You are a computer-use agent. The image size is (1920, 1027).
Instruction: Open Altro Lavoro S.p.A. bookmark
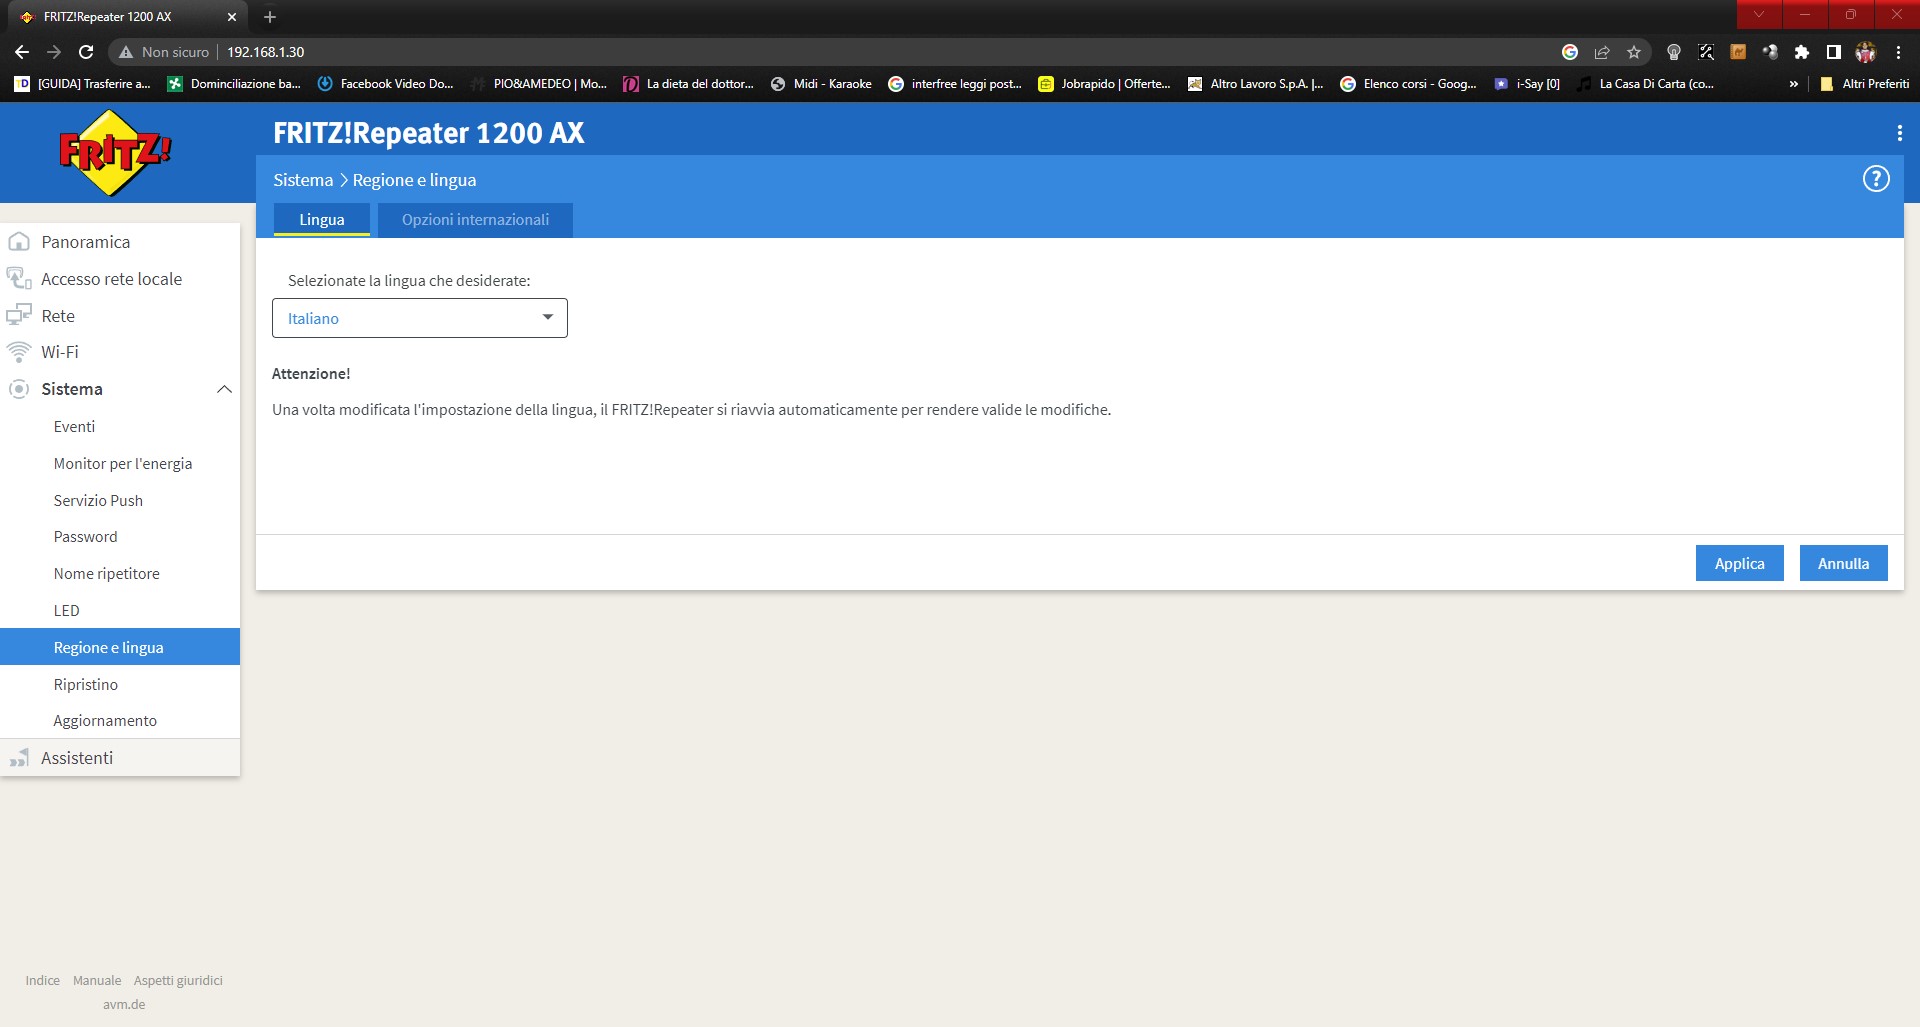pos(1256,84)
